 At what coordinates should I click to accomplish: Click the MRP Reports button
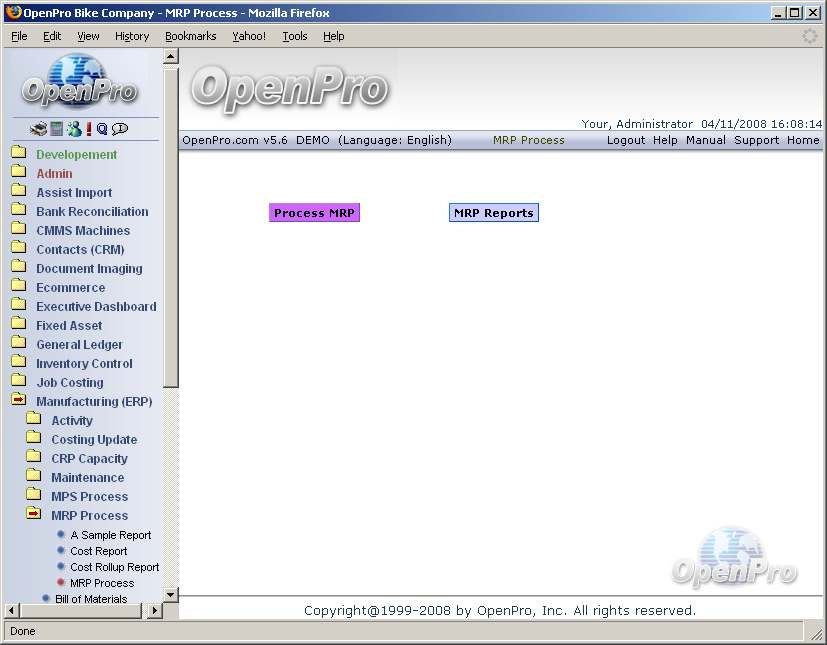pos(494,213)
